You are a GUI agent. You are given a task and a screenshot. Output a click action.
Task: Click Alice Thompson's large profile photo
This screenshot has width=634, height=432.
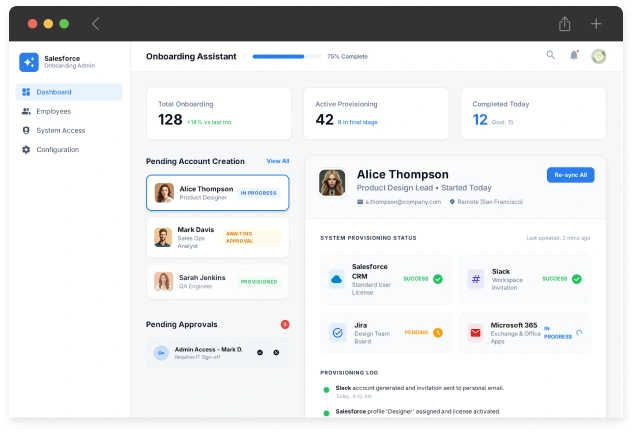pyautogui.click(x=332, y=182)
